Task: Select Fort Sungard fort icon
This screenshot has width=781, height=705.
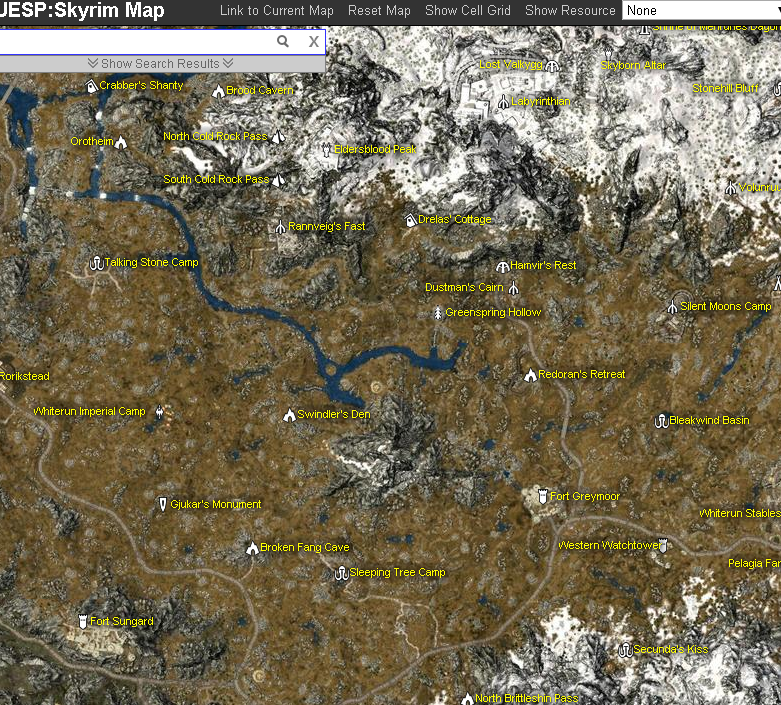Action: coord(83,621)
